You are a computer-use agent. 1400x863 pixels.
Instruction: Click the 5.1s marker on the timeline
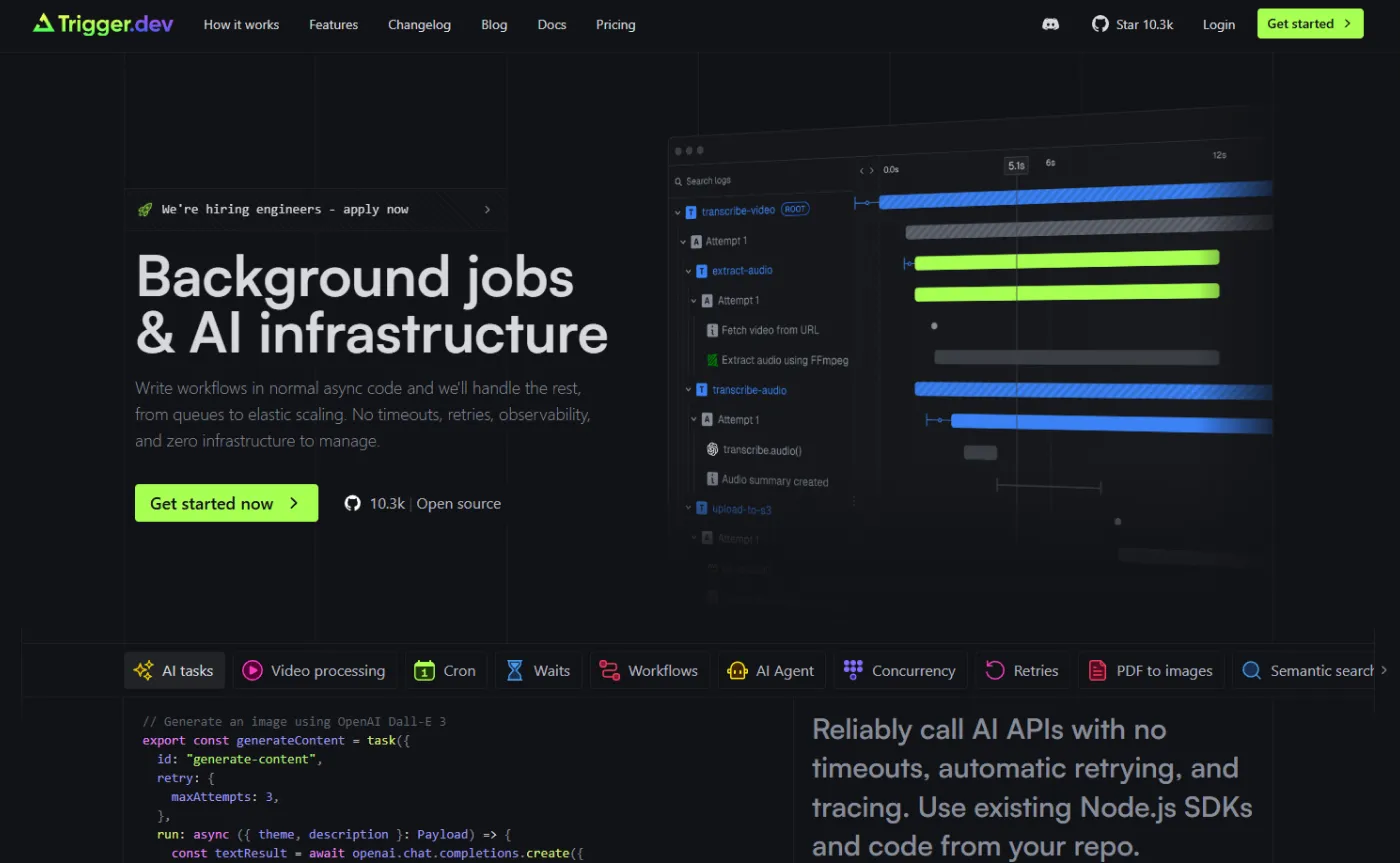tap(1016, 164)
